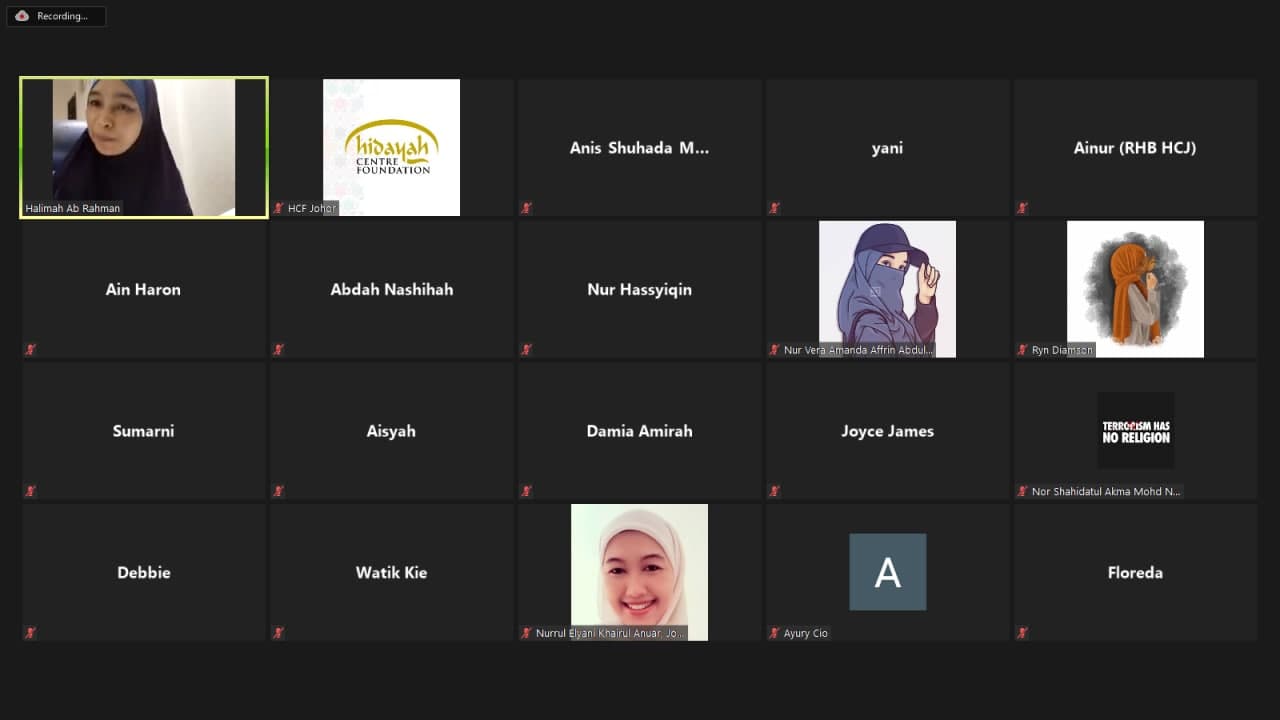Click muted mic icon on Ain Haron tile
Screen dimensions: 1280x720
pyautogui.click(x=31, y=350)
